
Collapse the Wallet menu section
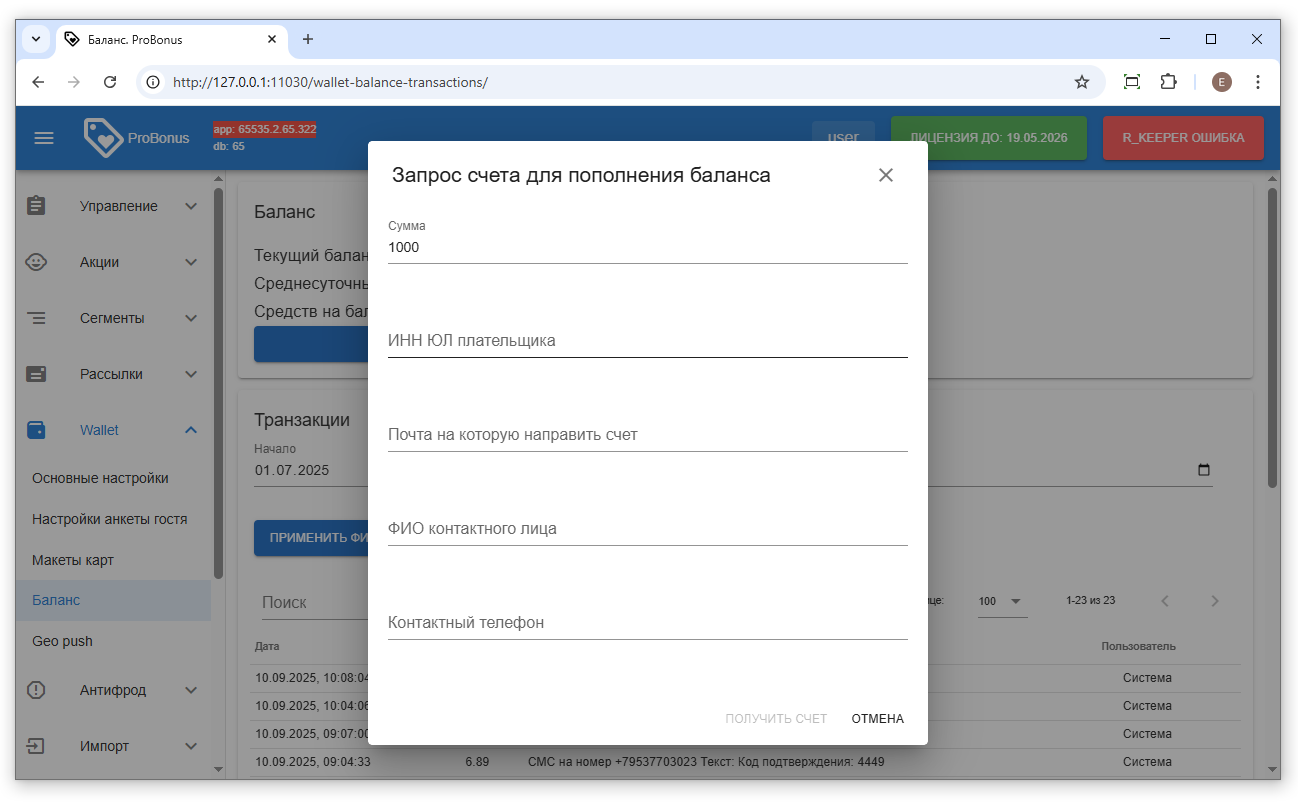tap(191, 430)
